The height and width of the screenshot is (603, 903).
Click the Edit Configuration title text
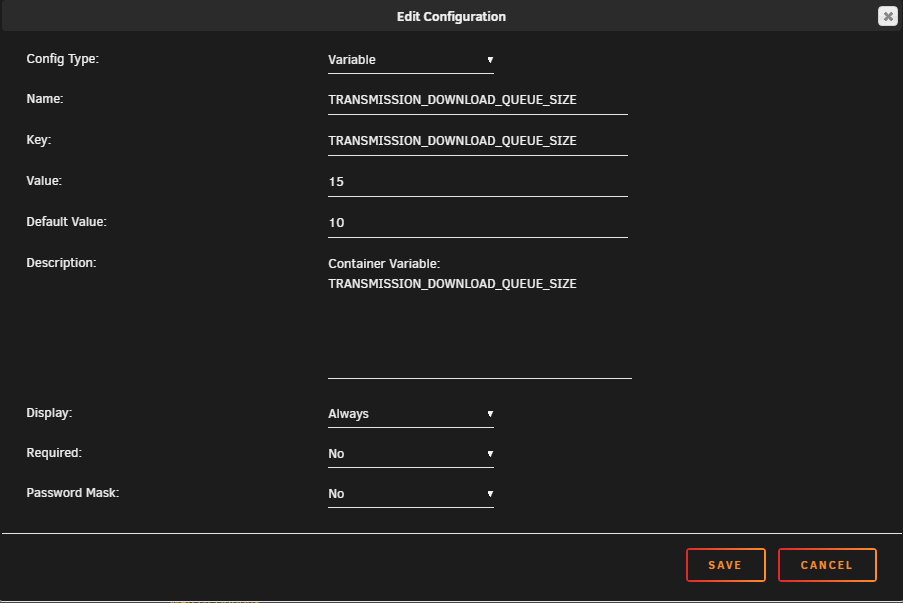[x=451, y=17]
